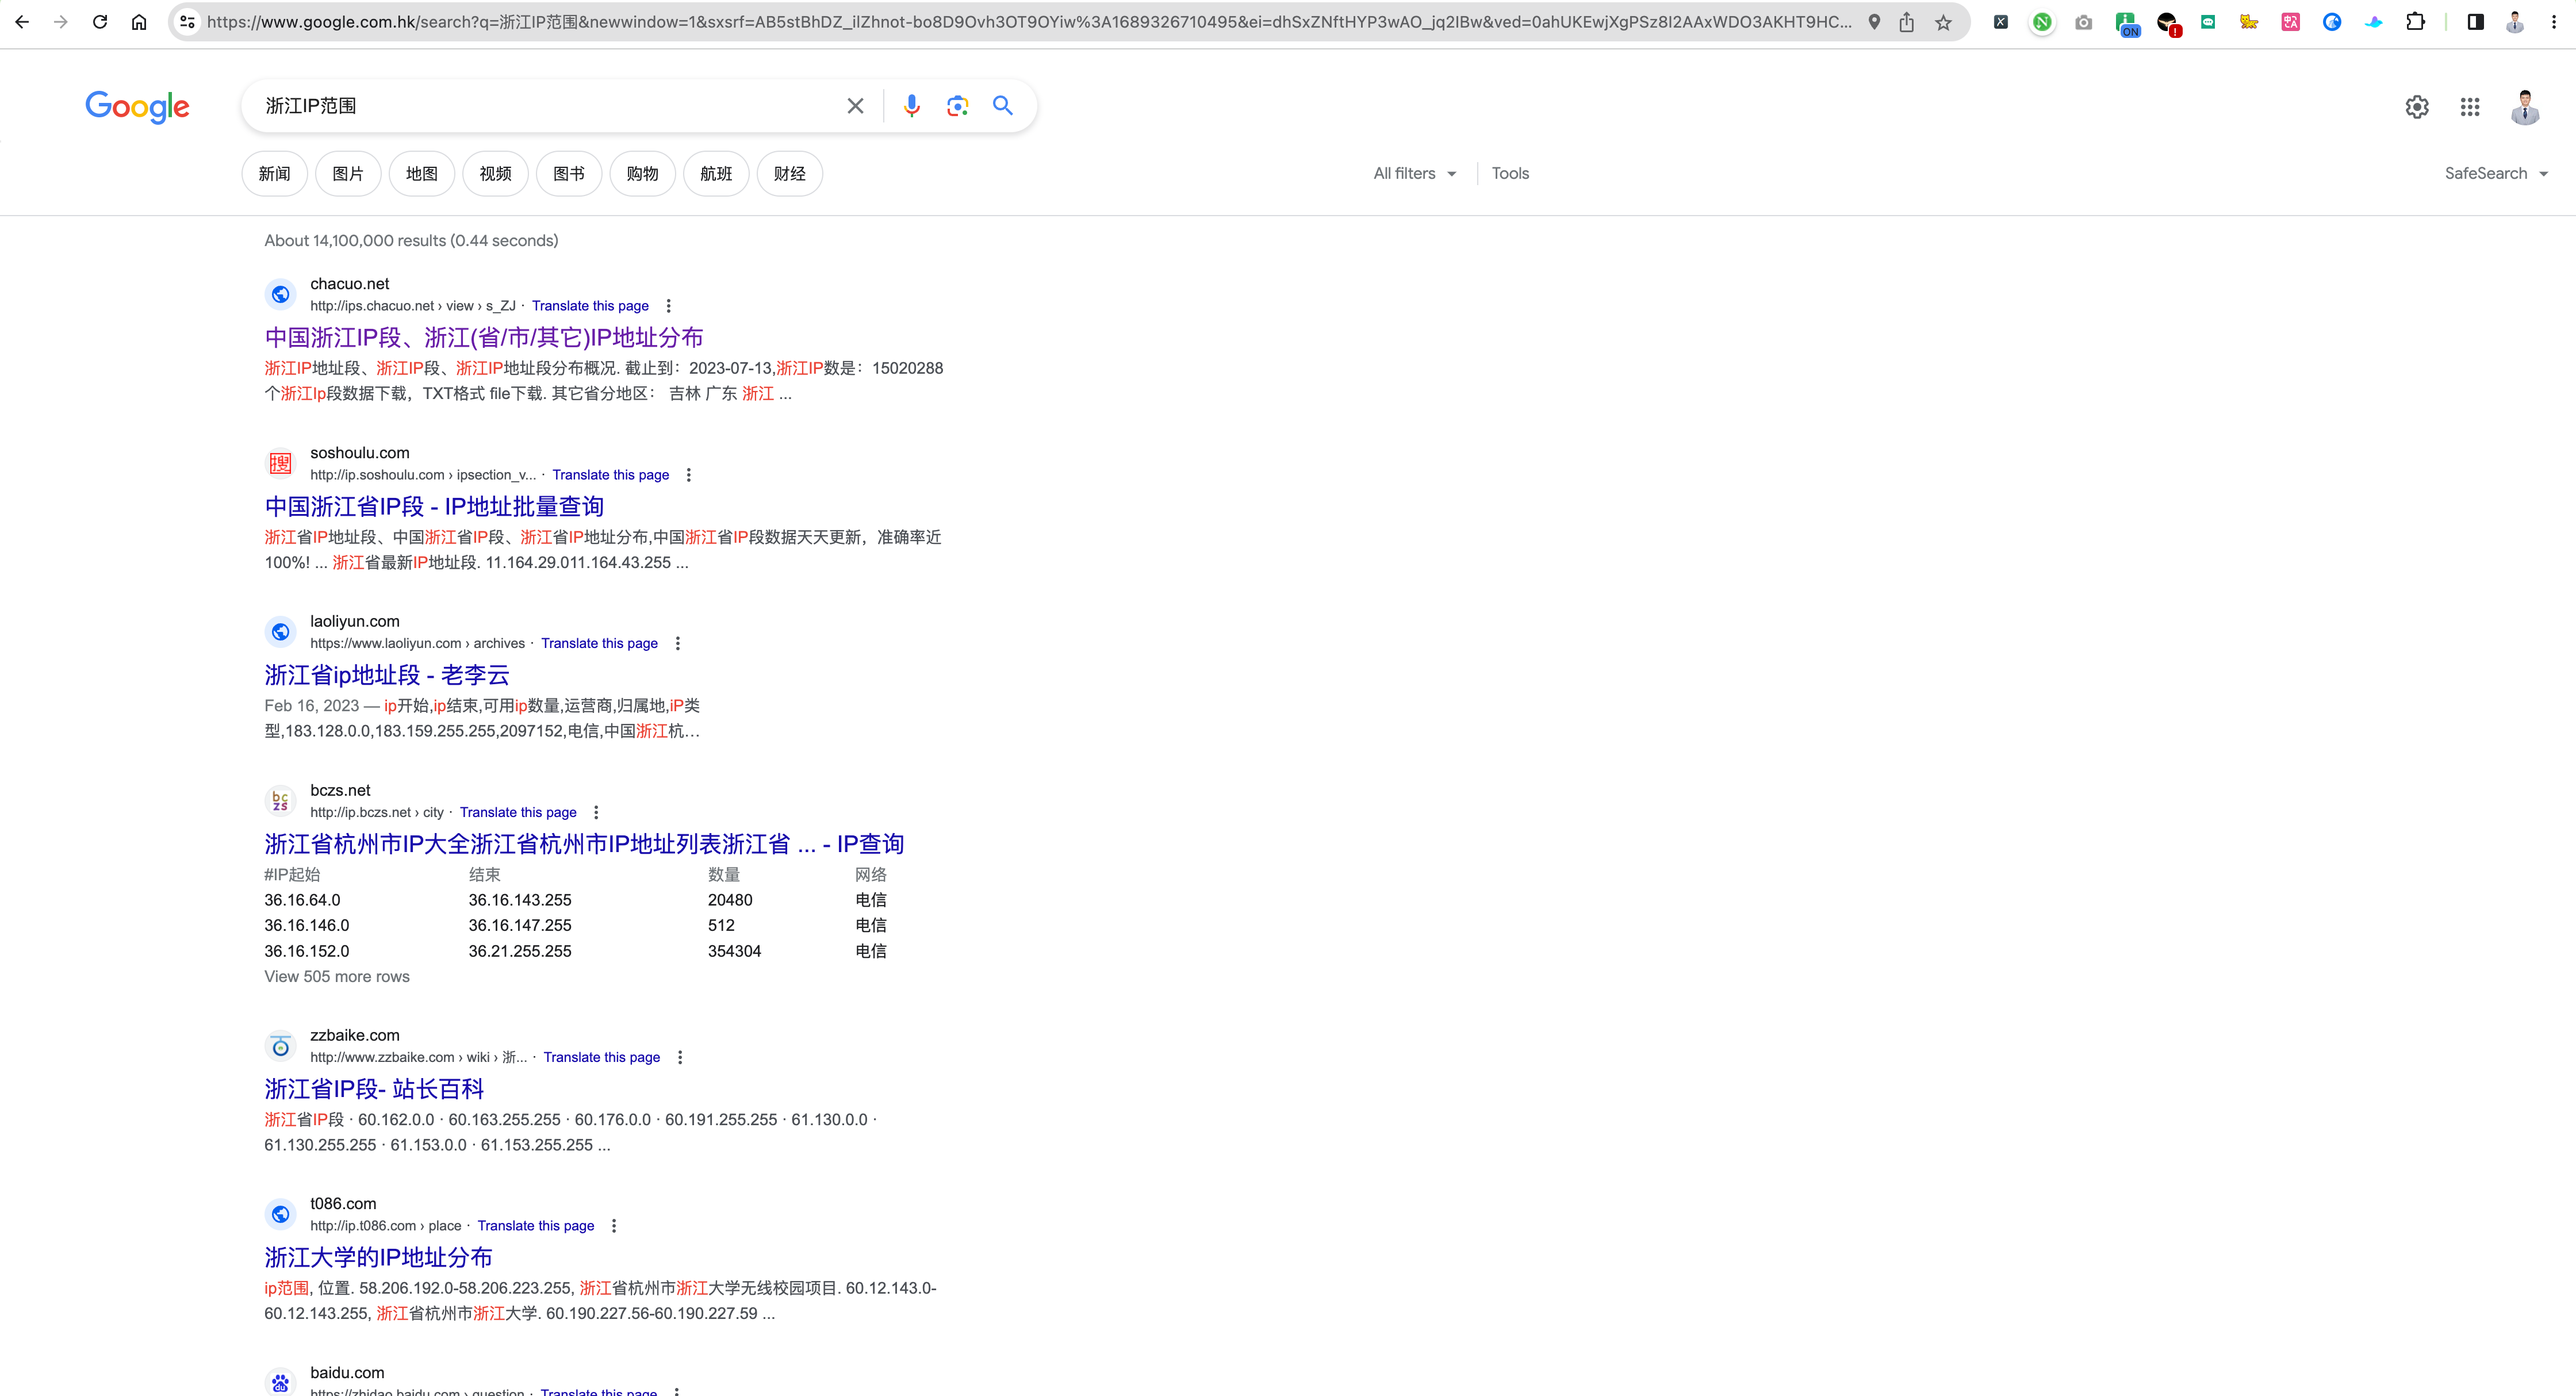
Task: Open the 中国浙江省IP段 - IP地址批量查询 result
Action: pyautogui.click(x=434, y=507)
